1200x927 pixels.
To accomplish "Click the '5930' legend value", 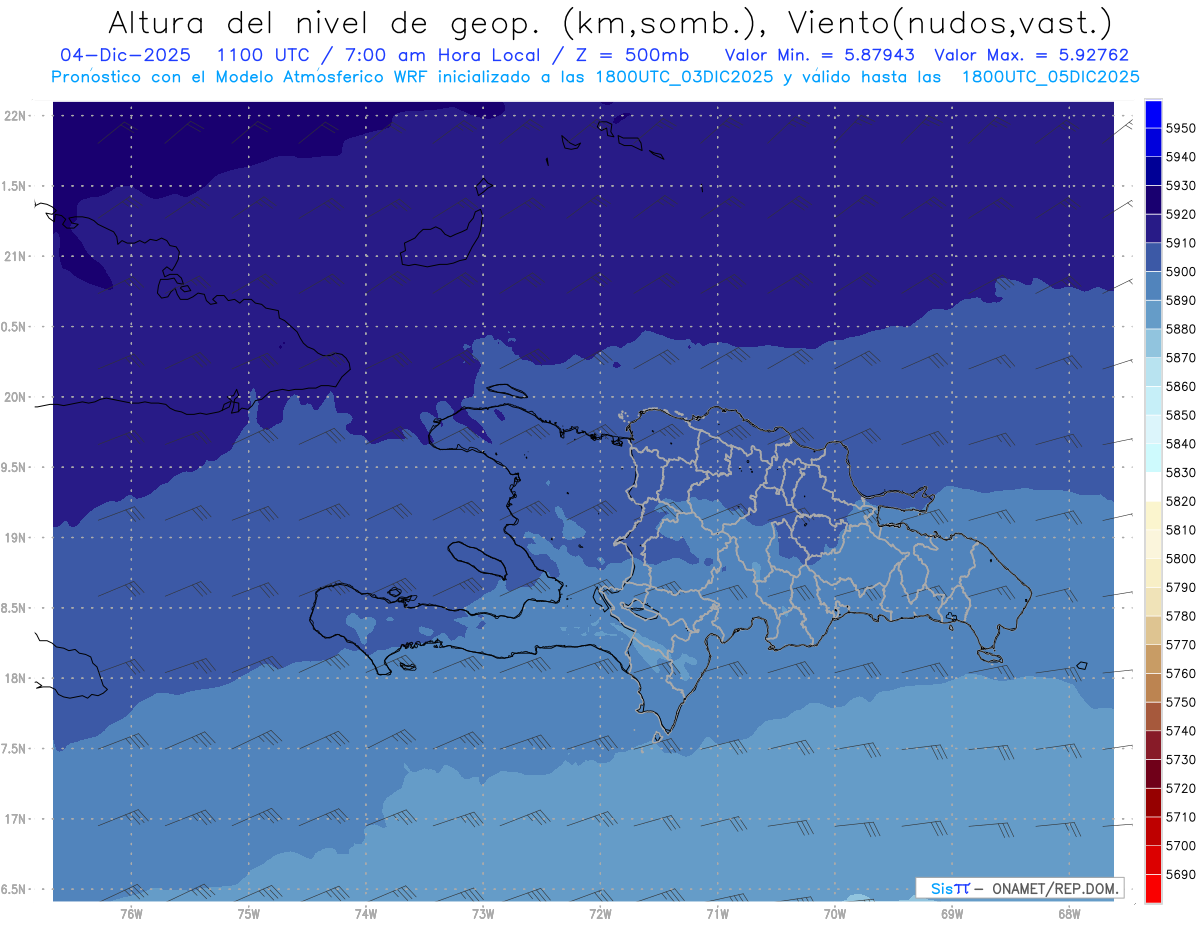I will coord(1181,186).
